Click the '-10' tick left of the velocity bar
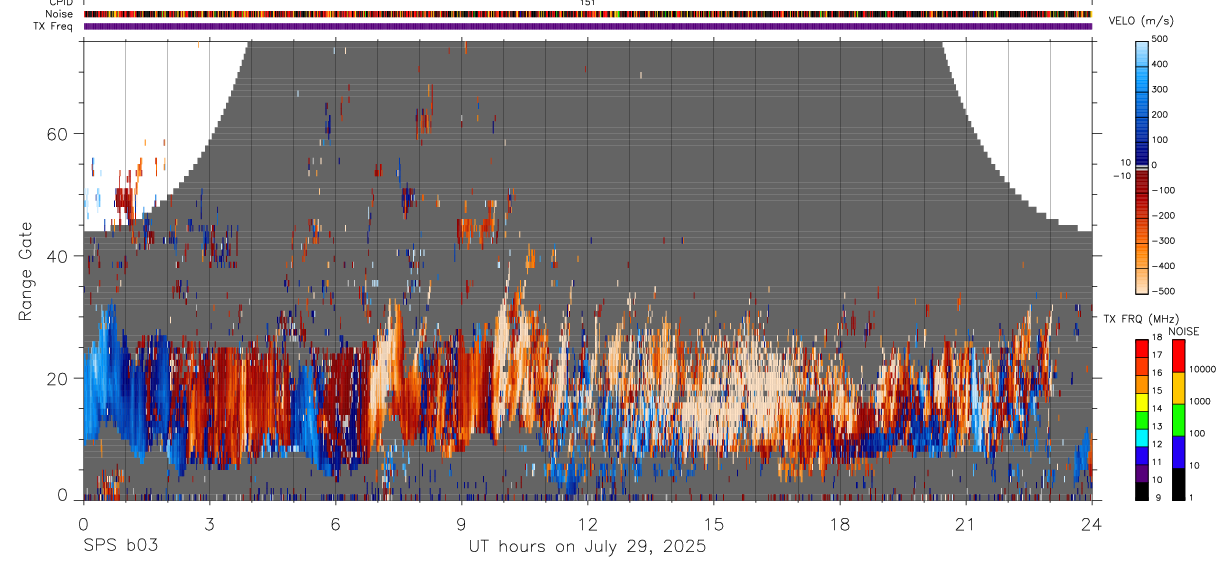The width and height of the screenshot is (1228, 567). (1120, 176)
